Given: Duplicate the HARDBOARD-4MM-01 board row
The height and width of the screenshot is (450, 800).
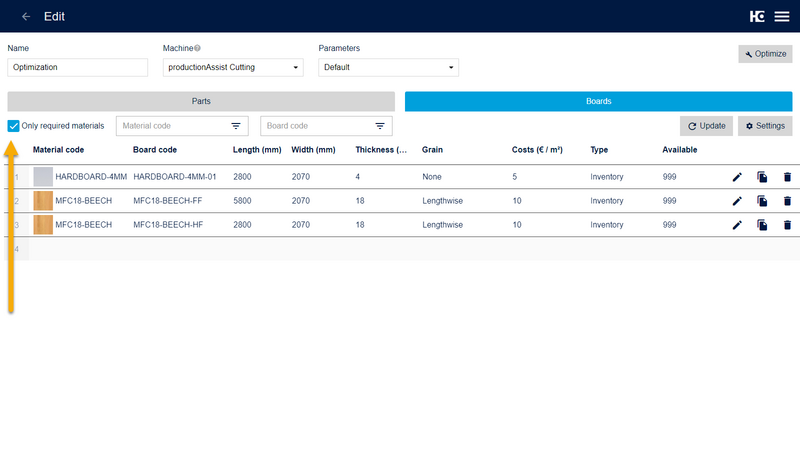Looking at the screenshot, I should [x=762, y=177].
